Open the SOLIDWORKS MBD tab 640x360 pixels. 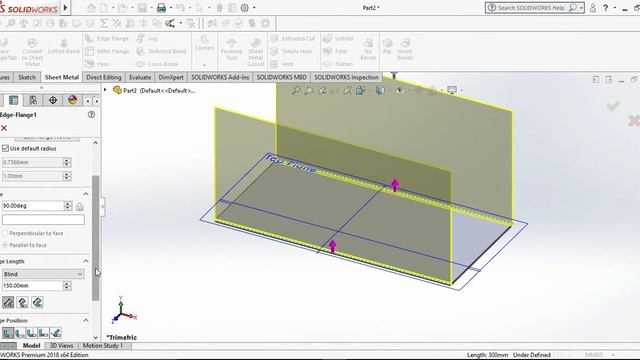(282, 77)
